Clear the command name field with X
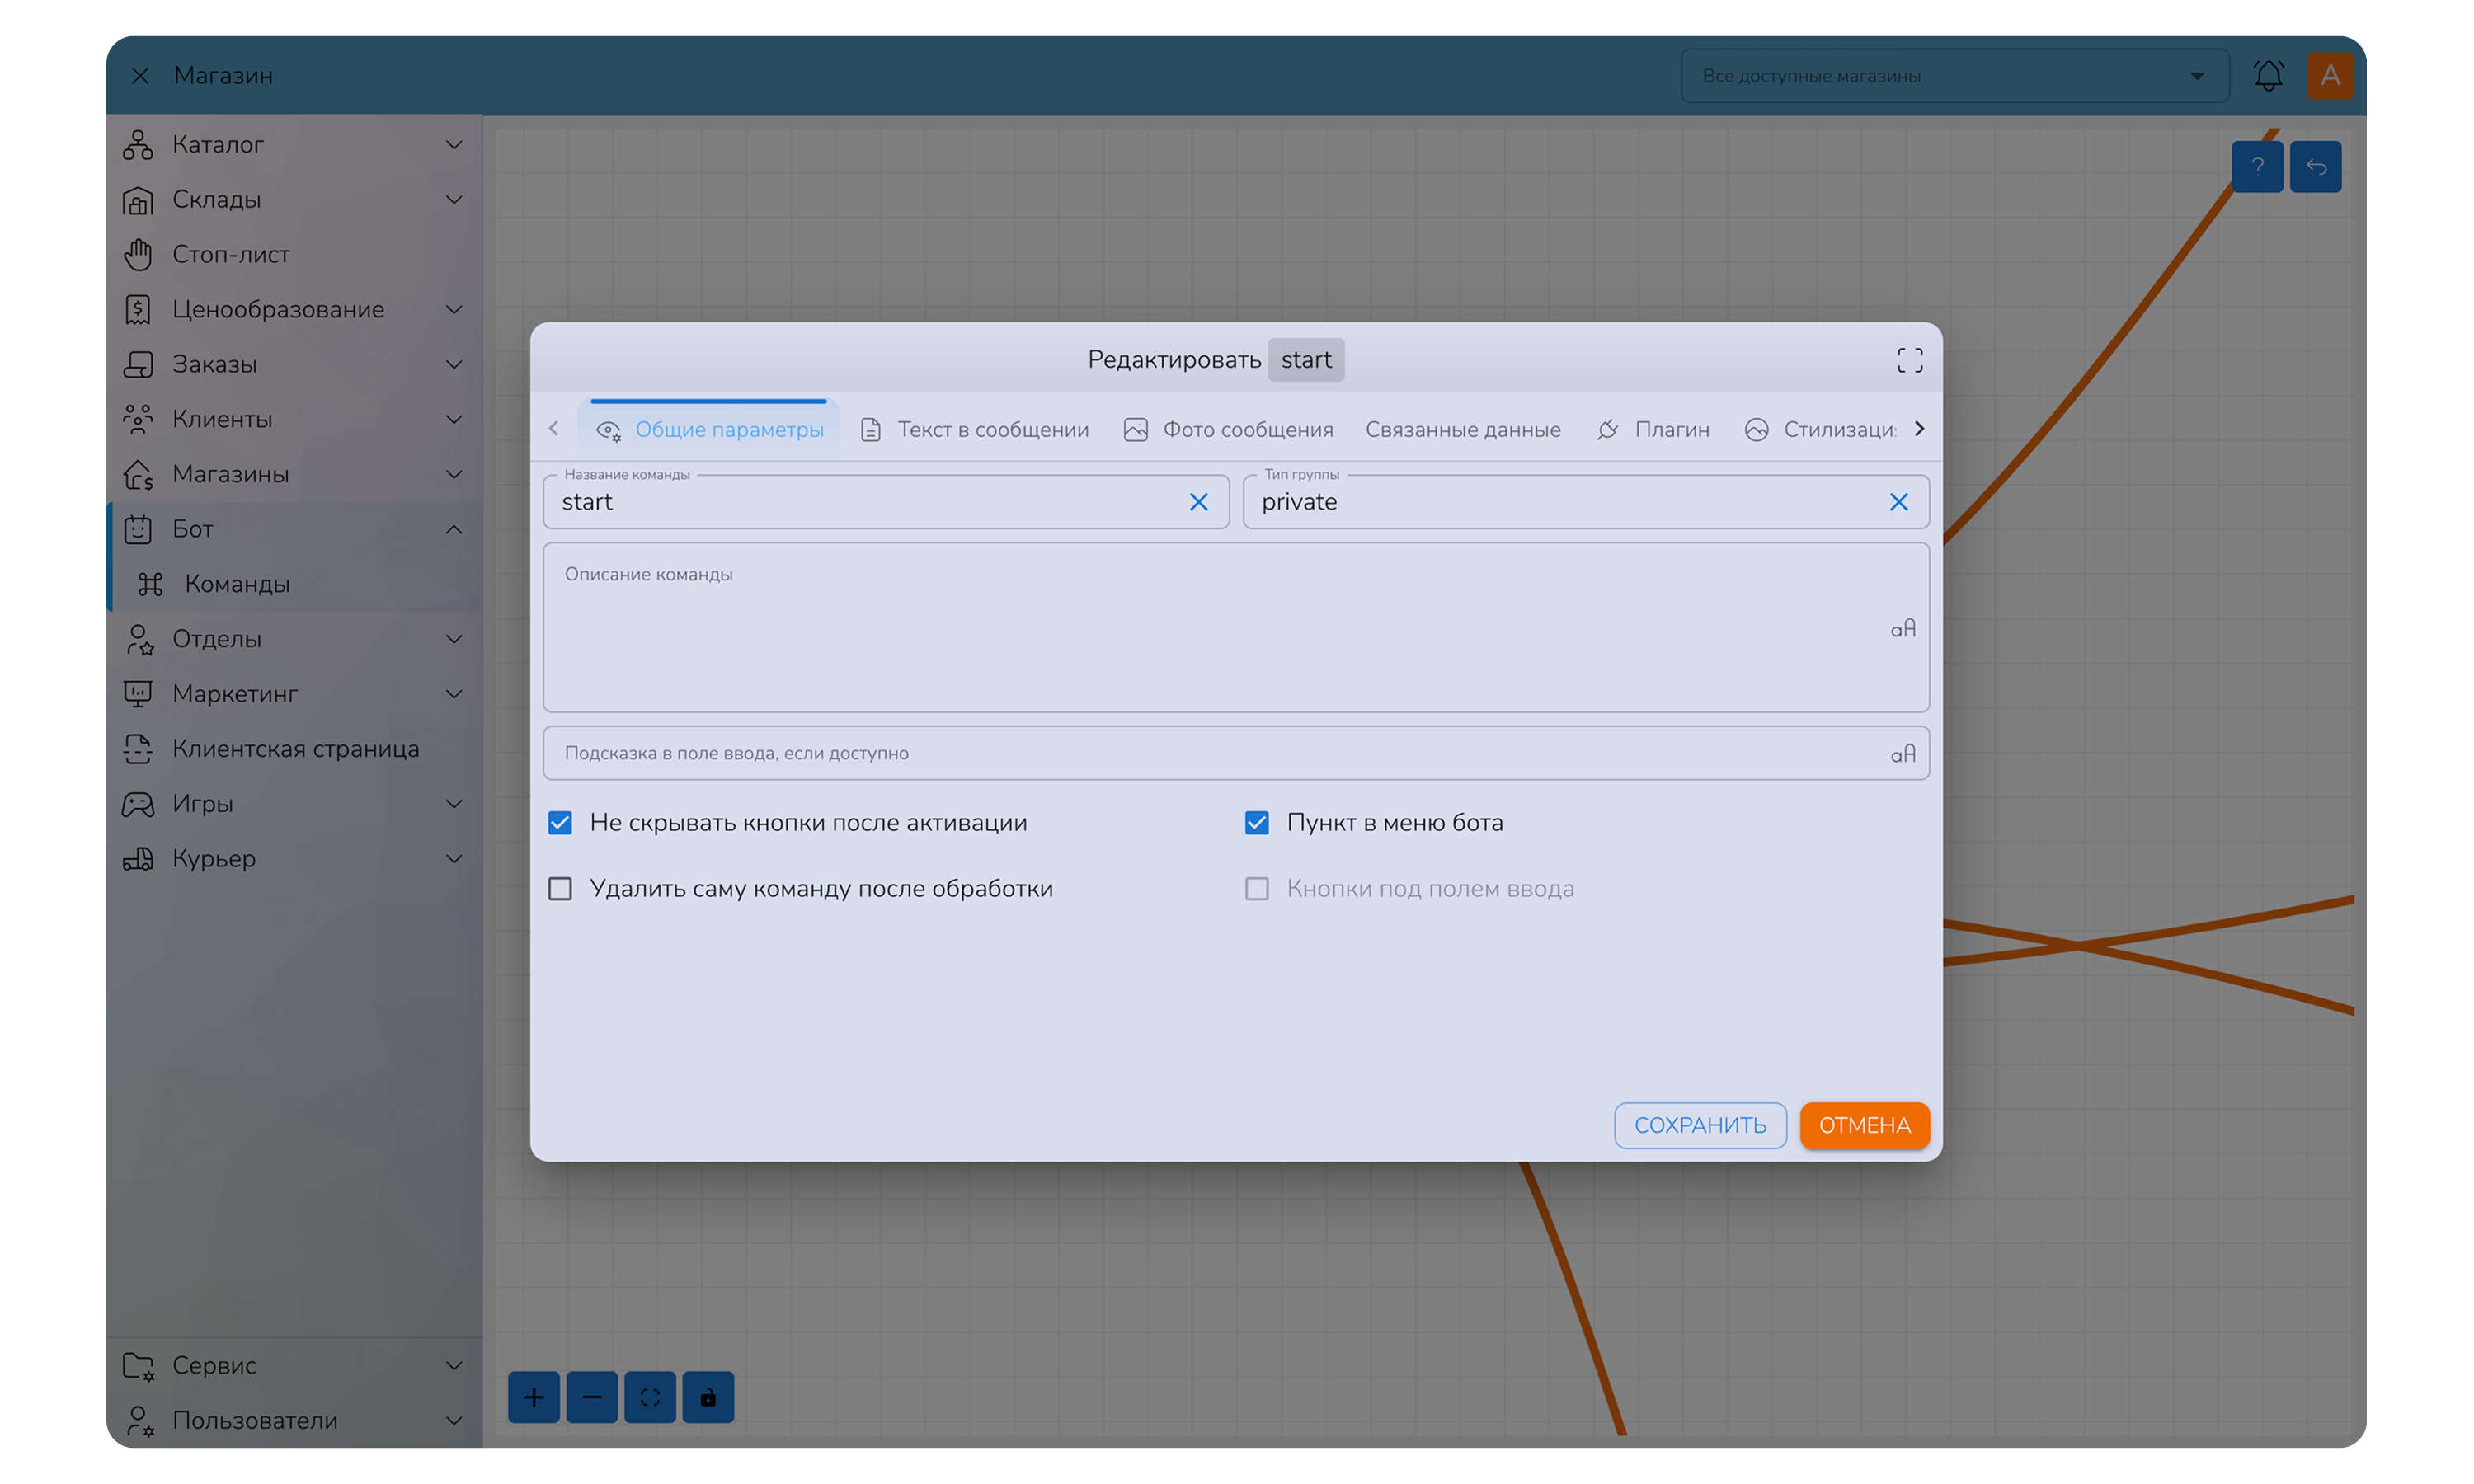Screen dimensions: 2474x1484 [x=1198, y=502]
